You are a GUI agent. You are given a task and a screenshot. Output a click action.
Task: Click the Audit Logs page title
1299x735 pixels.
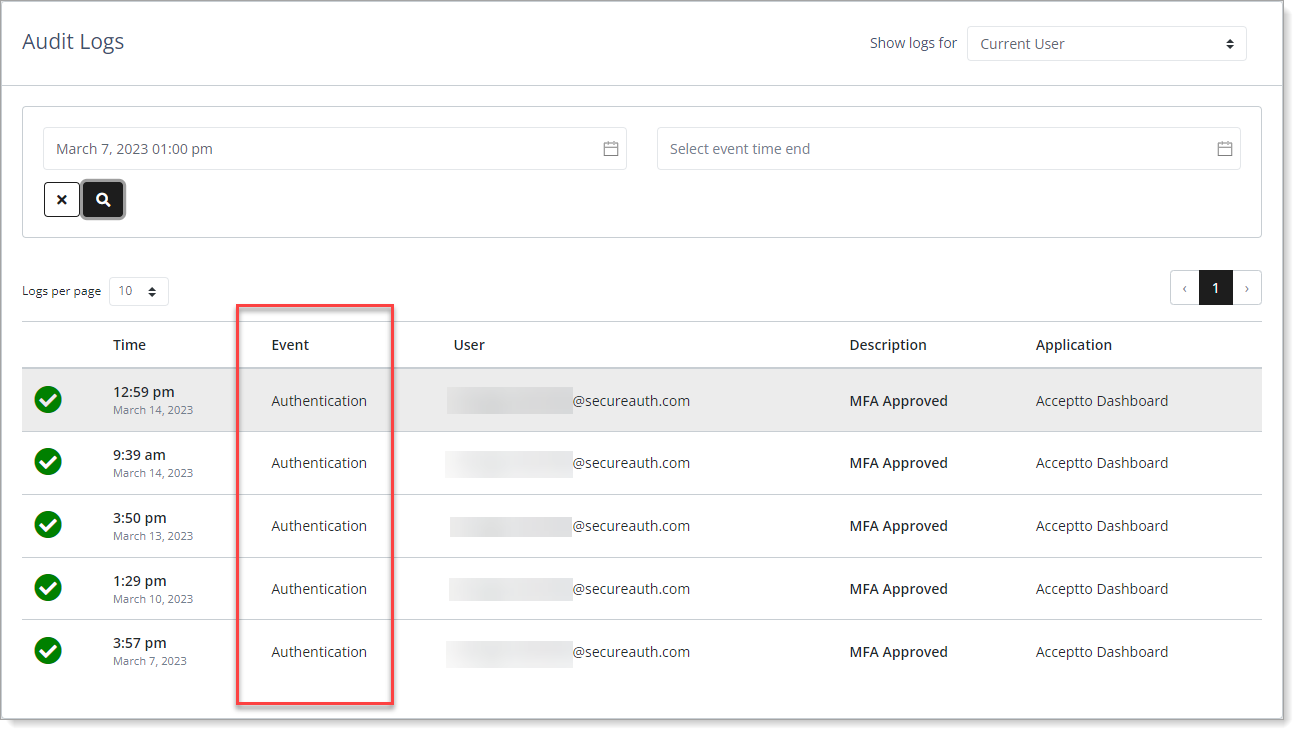click(x=73, y=42)
